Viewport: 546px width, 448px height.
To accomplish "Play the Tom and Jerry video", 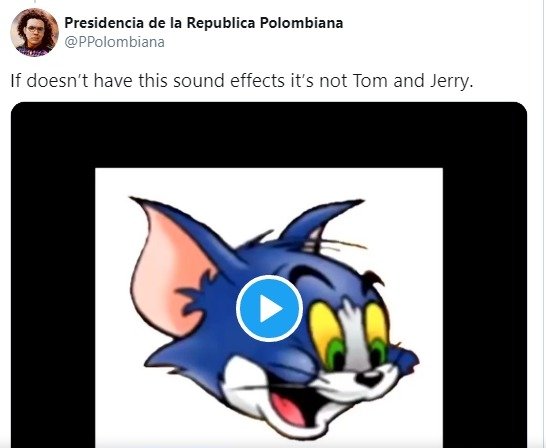I will [269, 308].
